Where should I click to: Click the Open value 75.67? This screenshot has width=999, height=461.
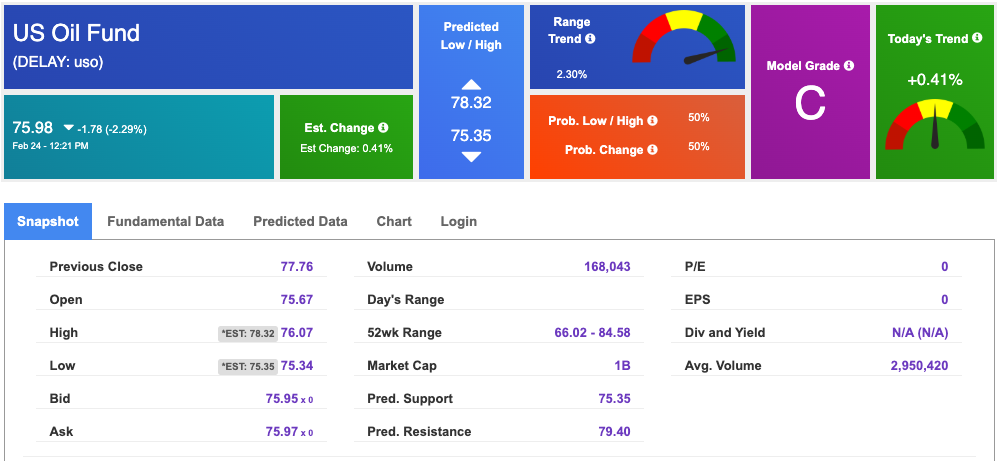(297, 300)
